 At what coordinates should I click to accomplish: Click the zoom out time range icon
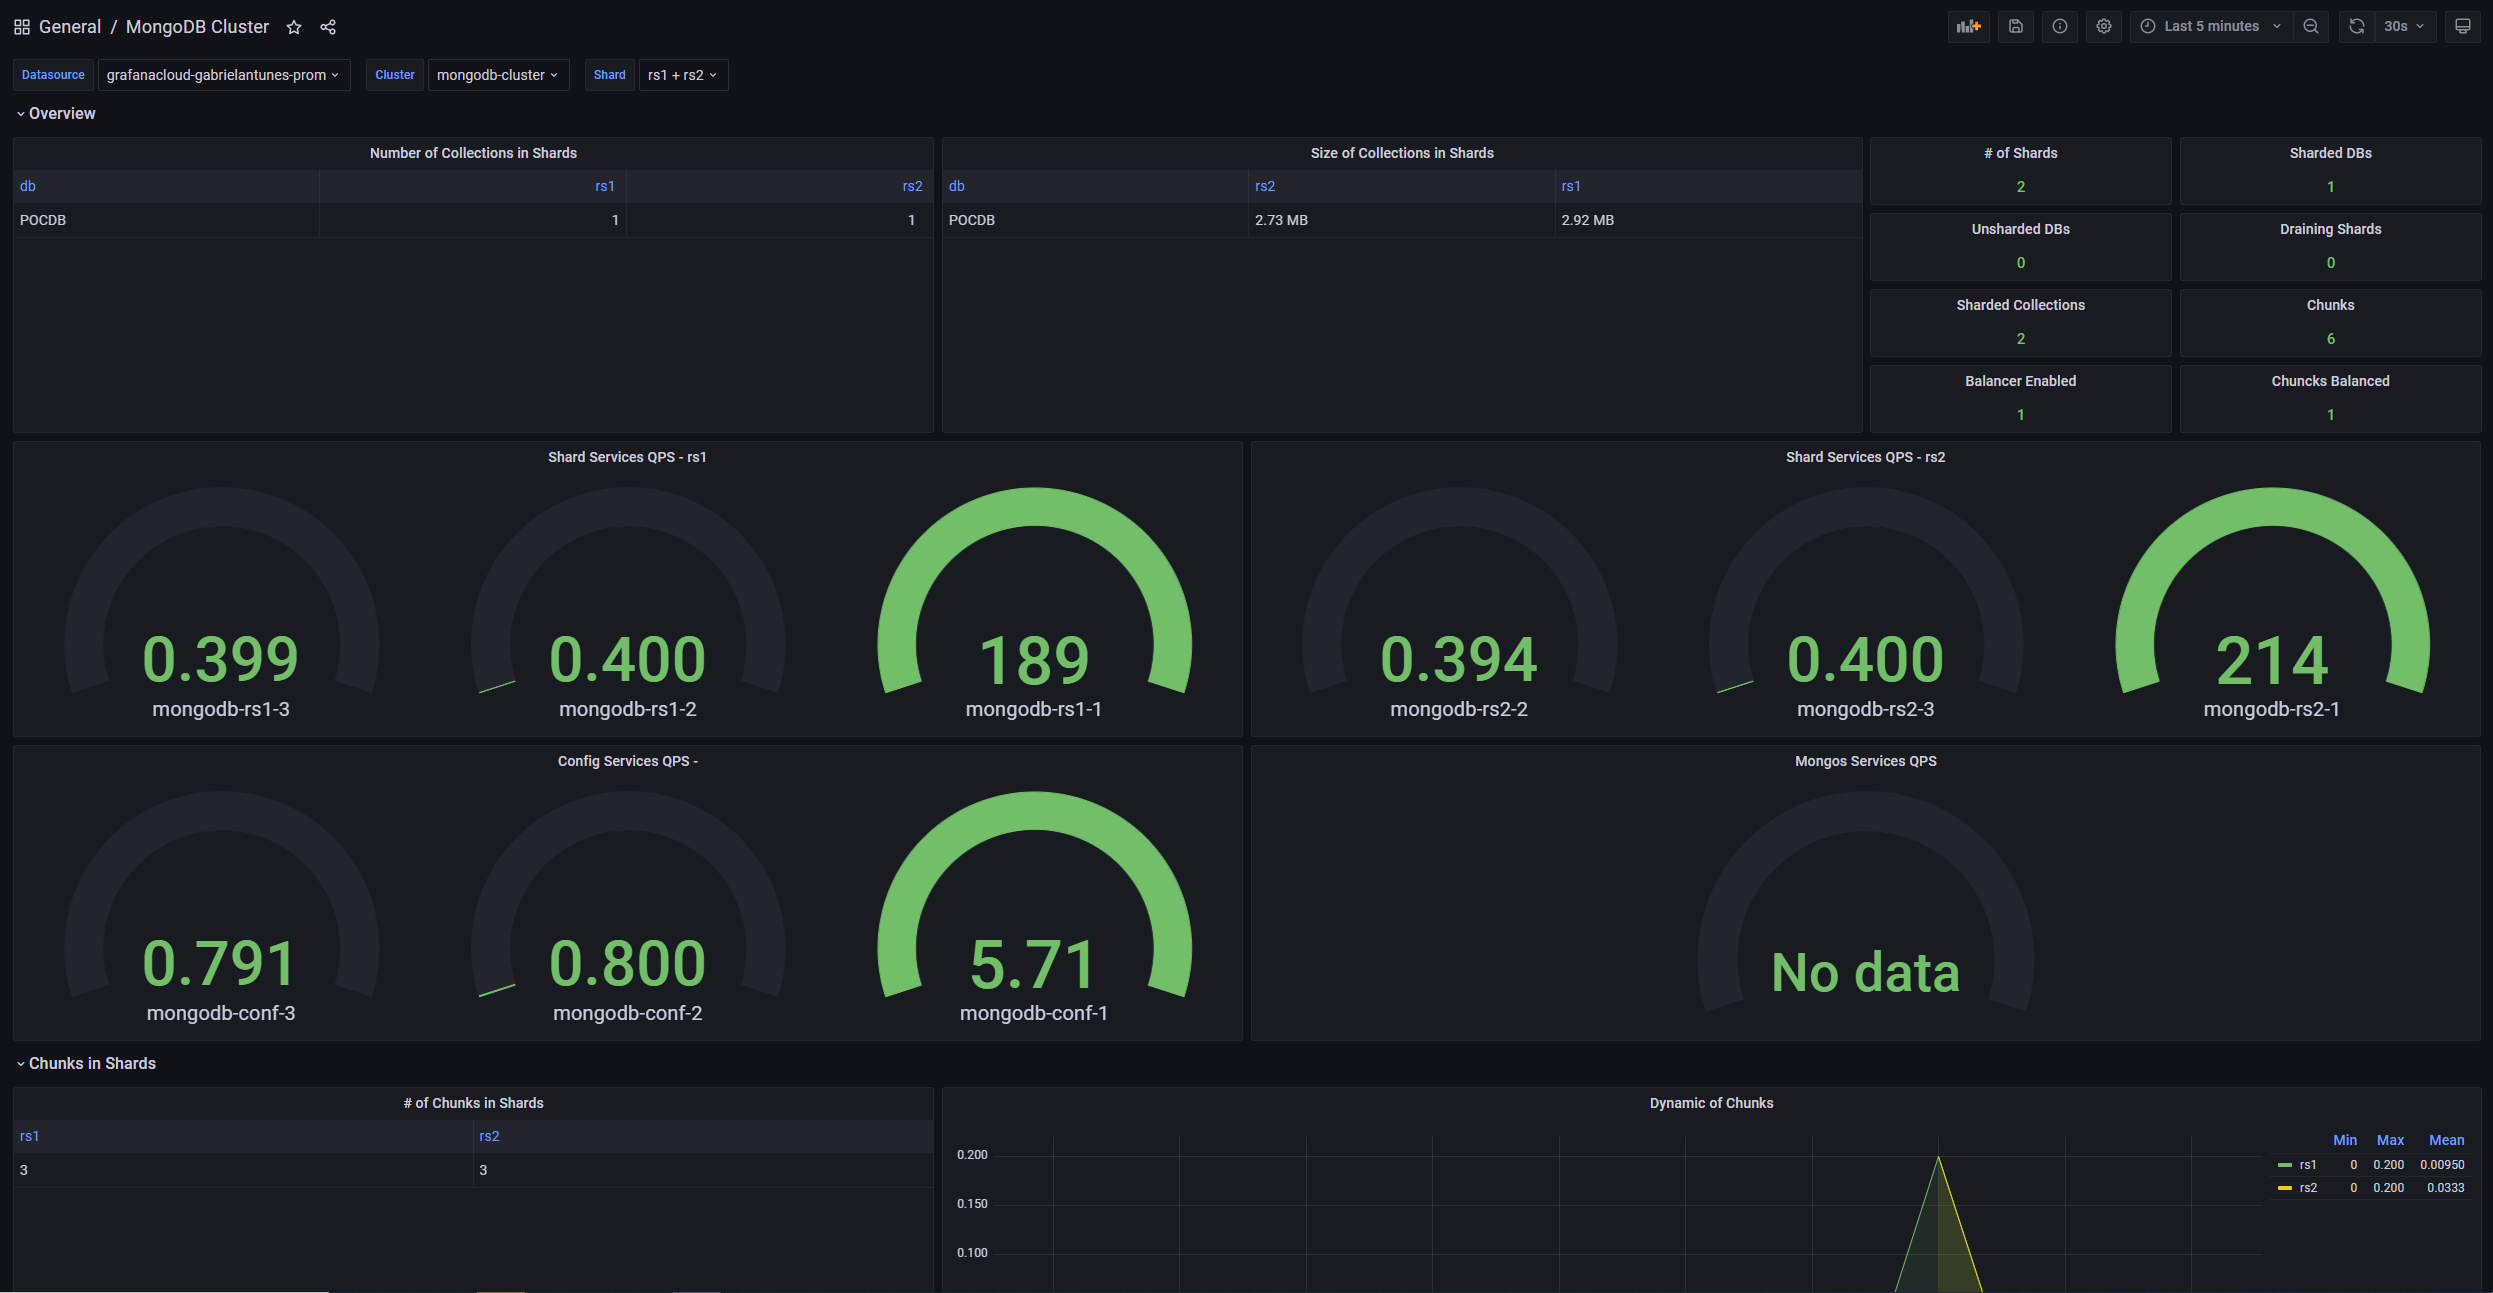(x=2310, y=27)
